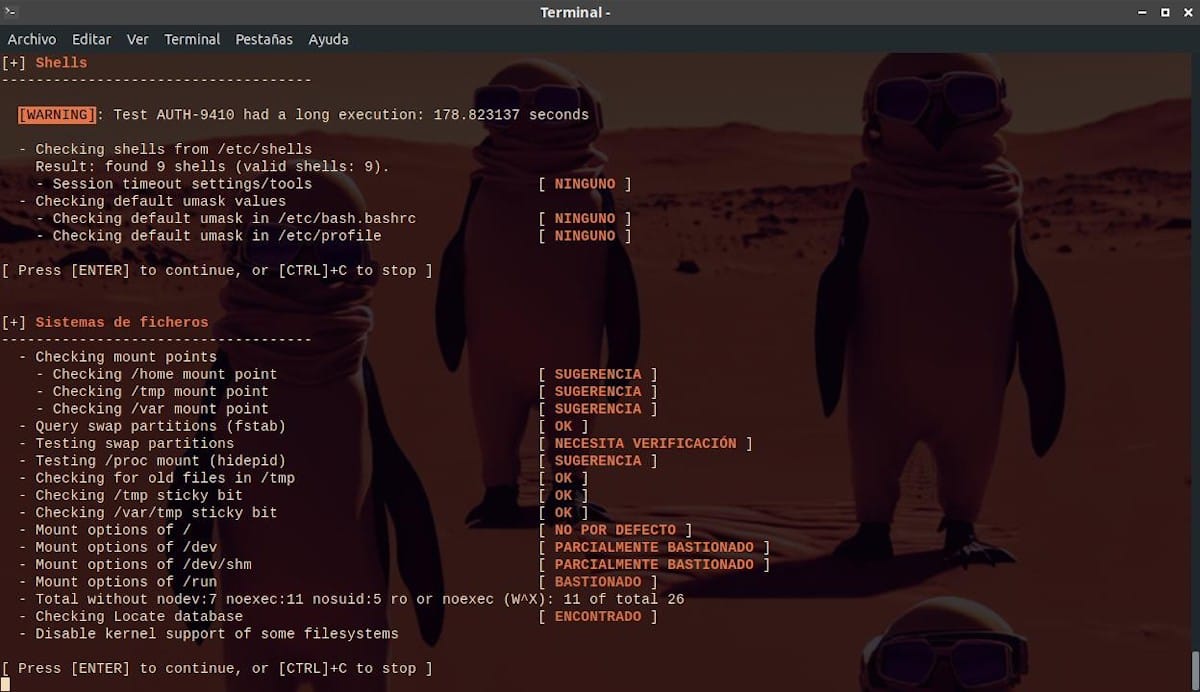Click 'Checking Locate database' line
The height and width of the screenshot is (692, 1200).
tap(131, 616)
